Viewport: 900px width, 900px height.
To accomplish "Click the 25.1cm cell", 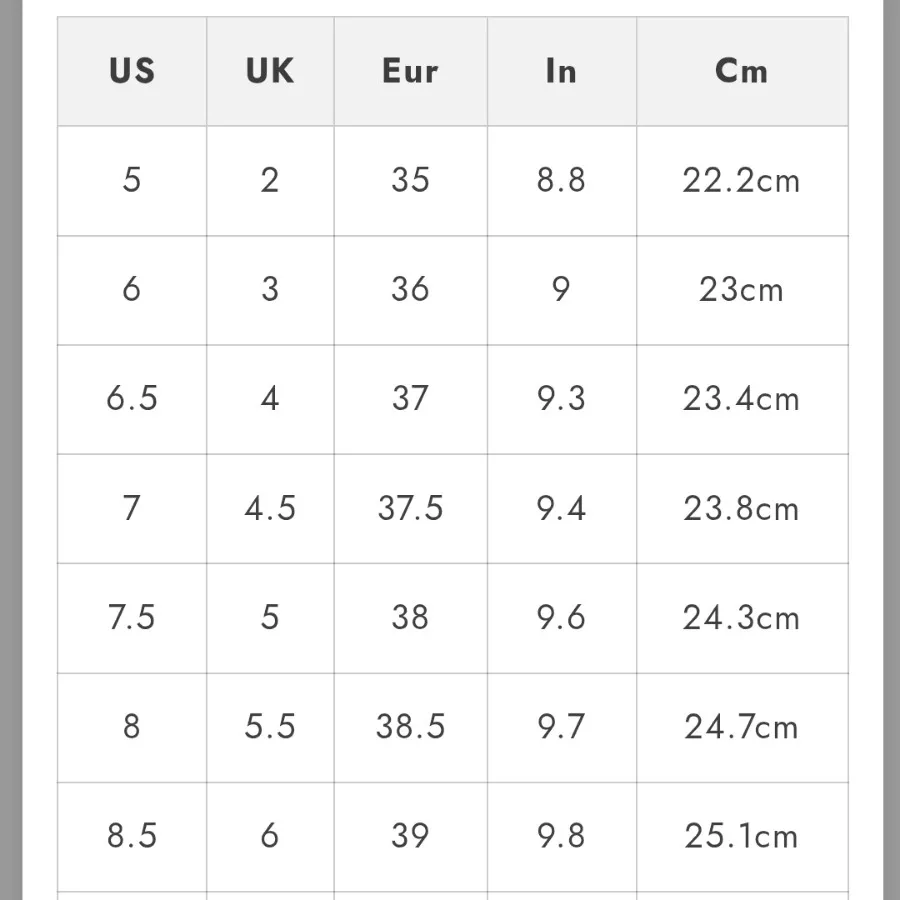I will pyautogui.click(x=741, y=835).
